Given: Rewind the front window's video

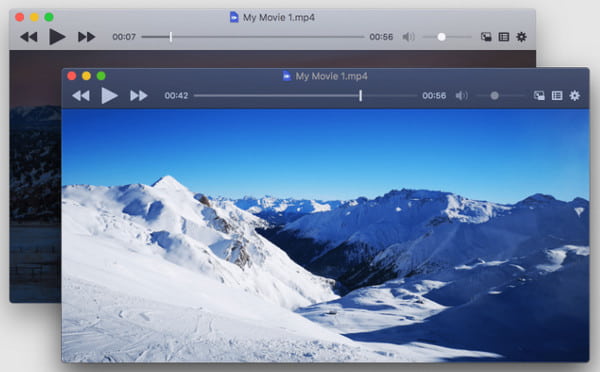Looking at the screenshot, I should (x=81, y=96).
